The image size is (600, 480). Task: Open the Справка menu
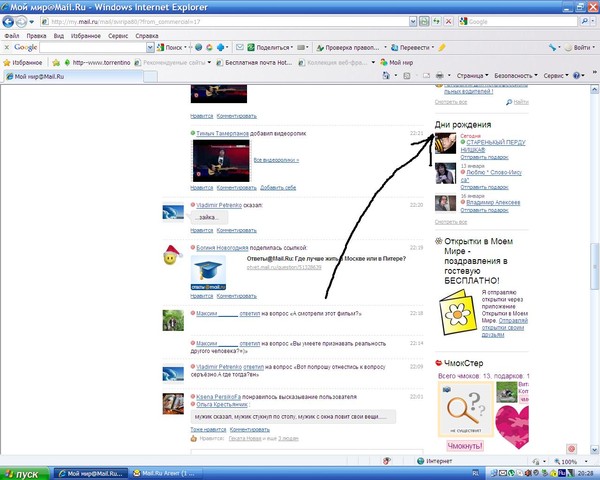(147, 36)
